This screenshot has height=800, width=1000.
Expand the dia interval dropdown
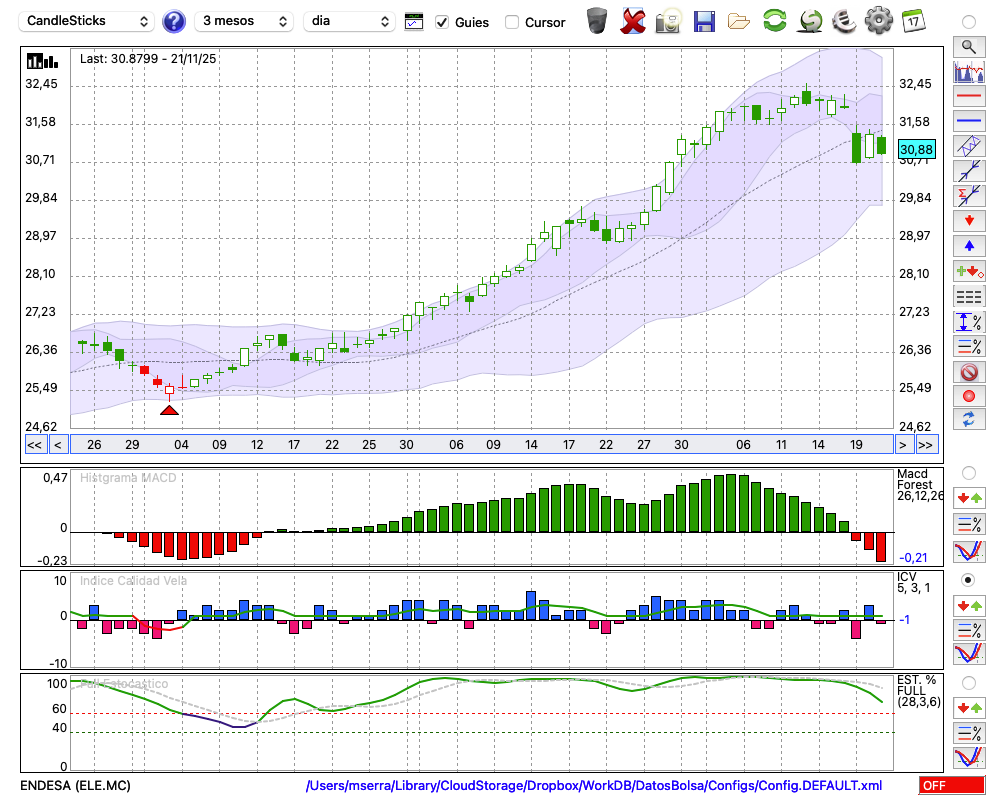click(350, 21)
